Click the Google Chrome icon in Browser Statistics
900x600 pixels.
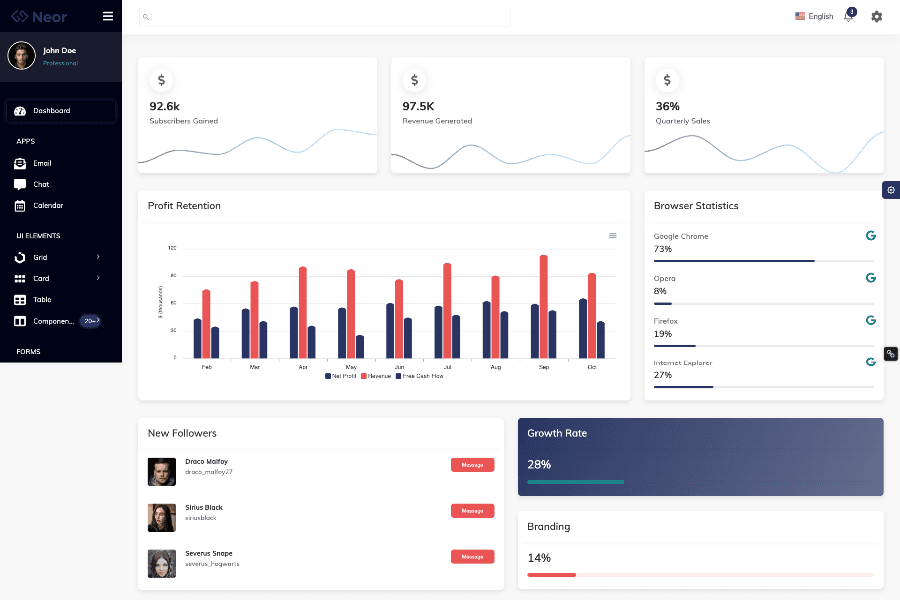click(870, 235)
